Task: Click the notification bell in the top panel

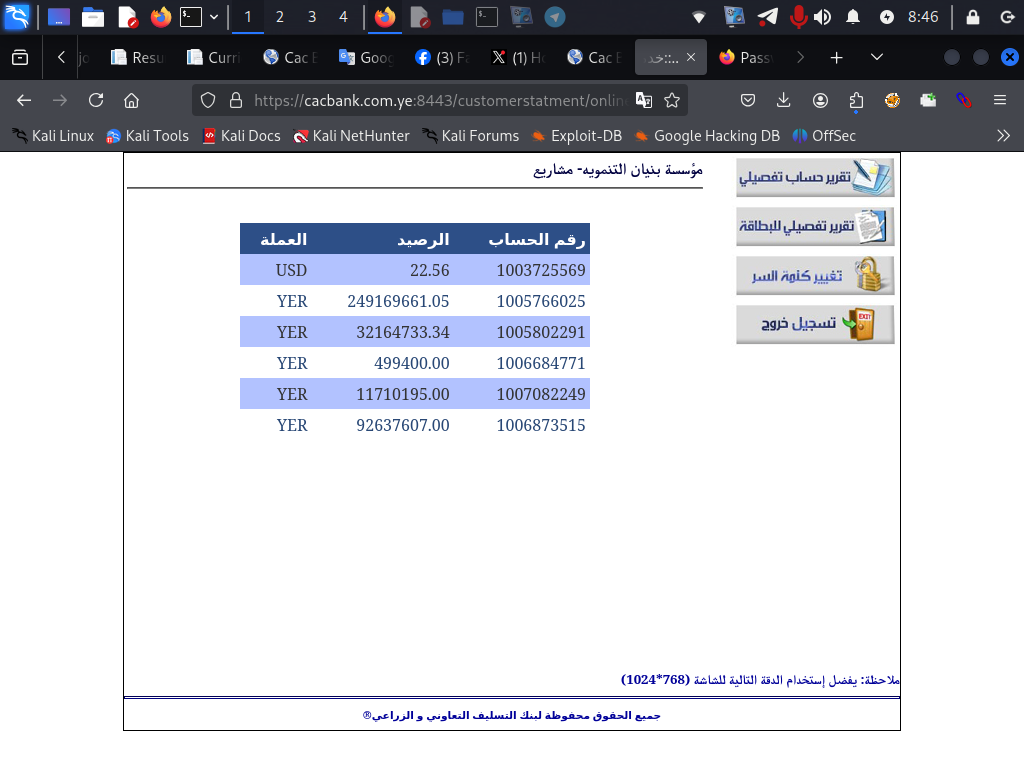Action: pos(855,15)
